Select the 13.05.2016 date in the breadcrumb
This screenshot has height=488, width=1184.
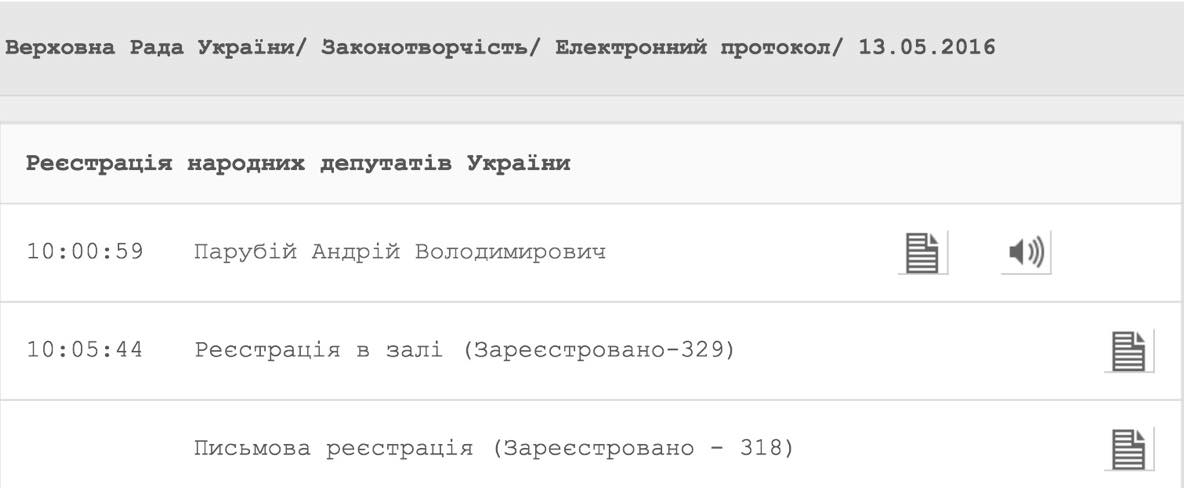click(x=927, y=48)
